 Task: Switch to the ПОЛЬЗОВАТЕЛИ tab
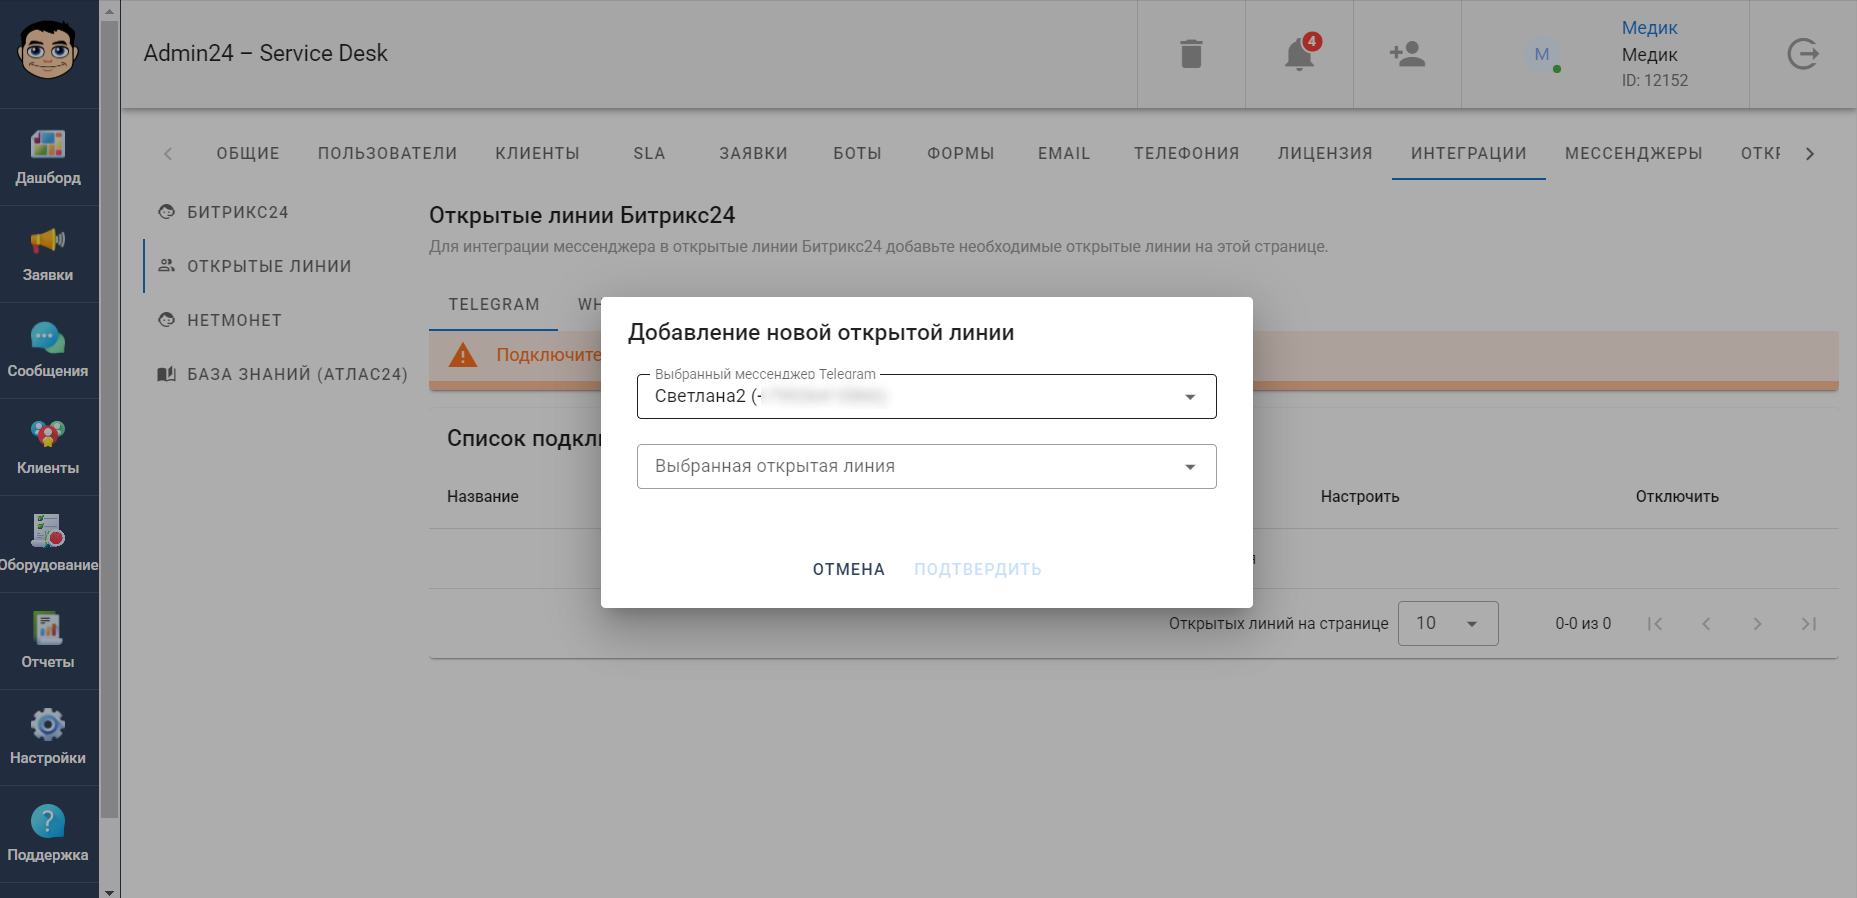coord(388,153)
